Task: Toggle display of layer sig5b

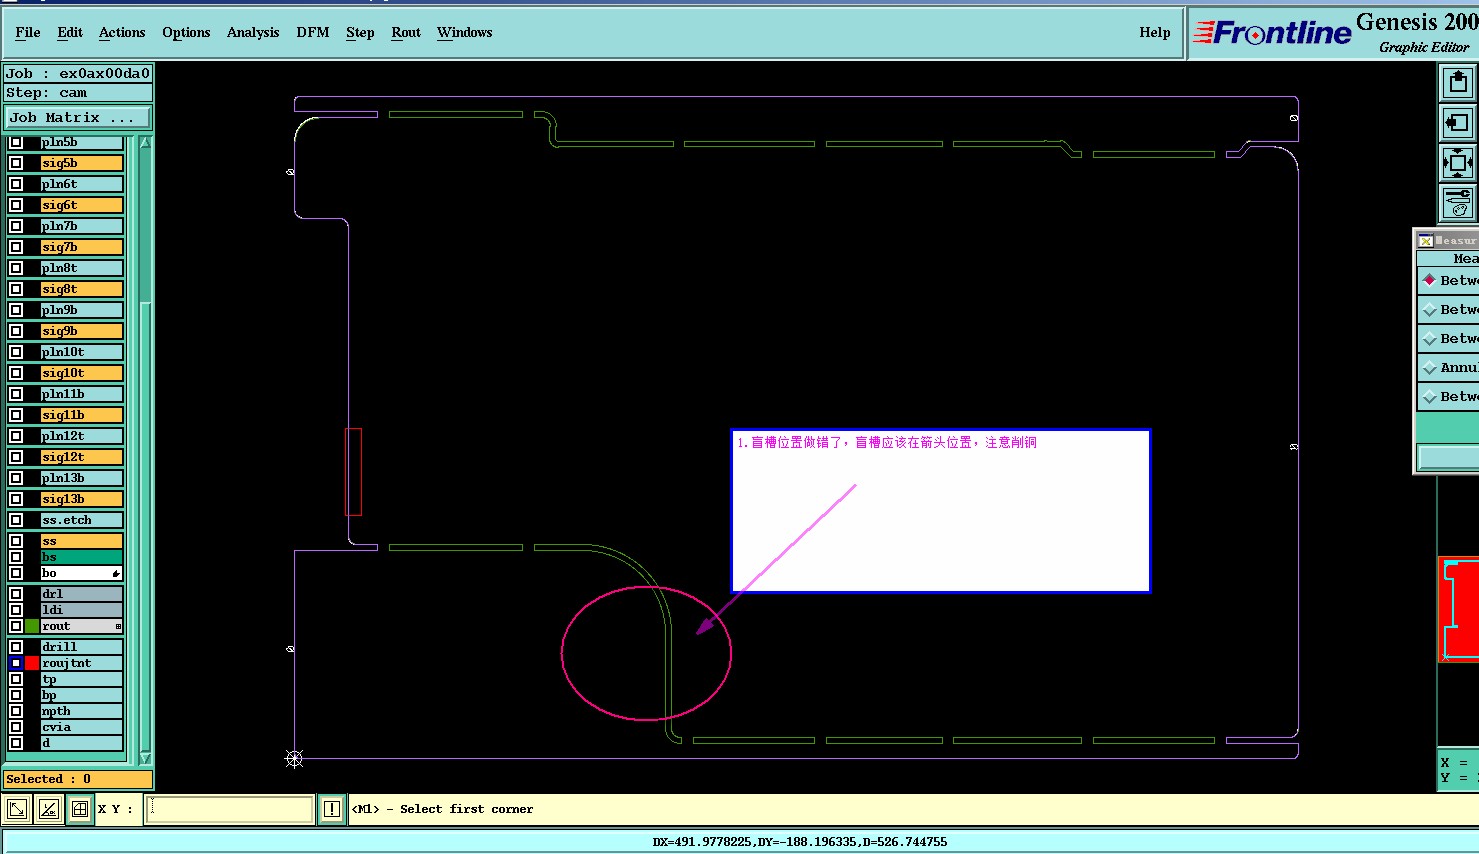Action: (16, 163)
